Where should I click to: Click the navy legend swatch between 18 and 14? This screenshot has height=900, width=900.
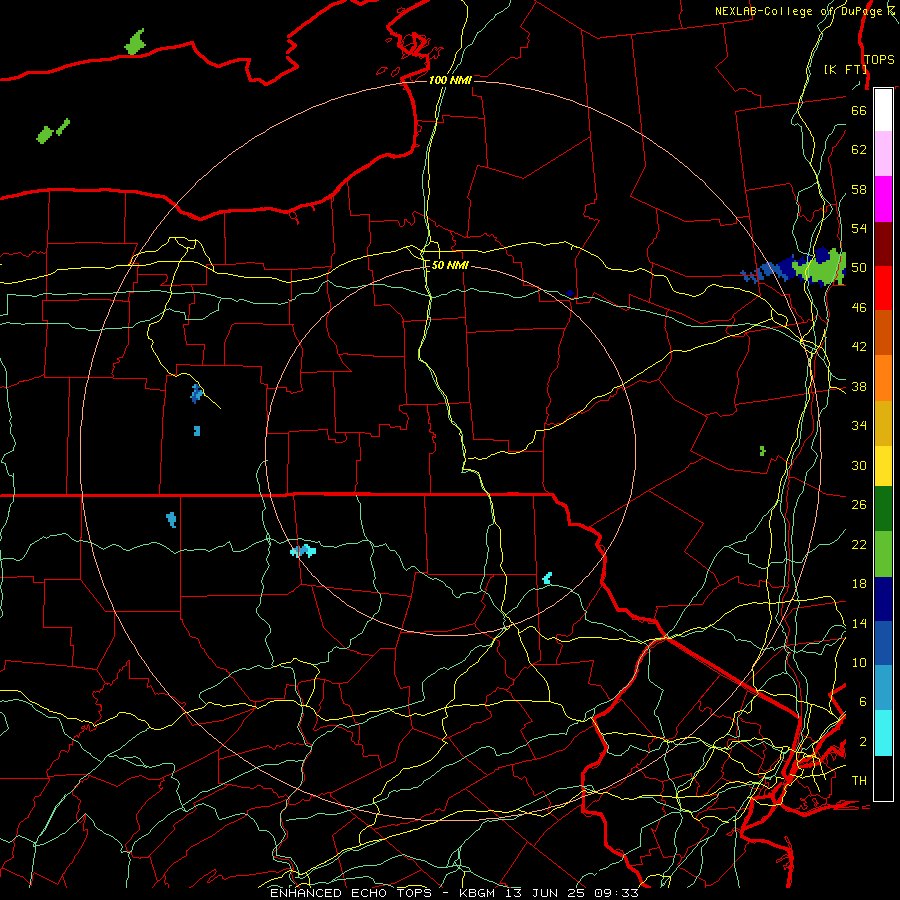pyautogui.click(x=883, y=599)
